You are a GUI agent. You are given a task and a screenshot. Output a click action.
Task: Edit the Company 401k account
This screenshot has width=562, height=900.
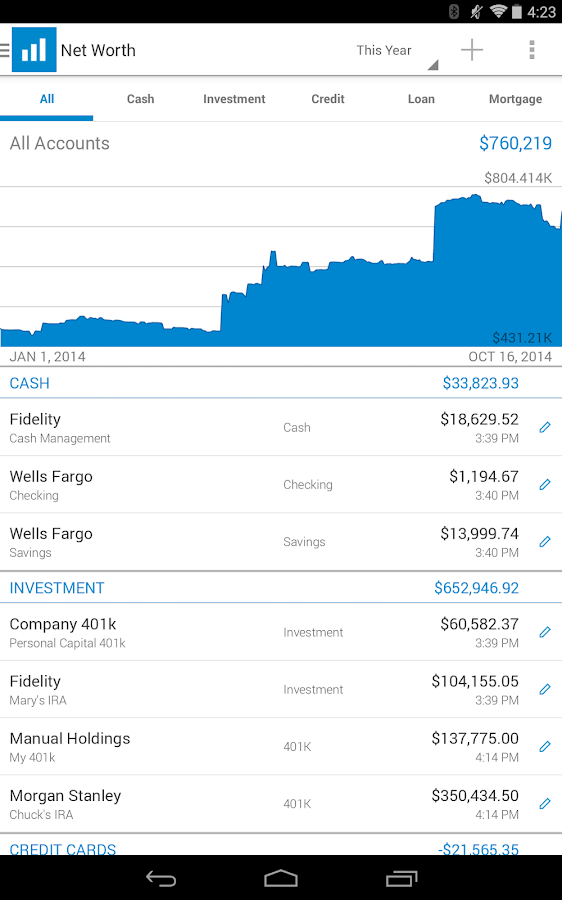coord(545,632)
